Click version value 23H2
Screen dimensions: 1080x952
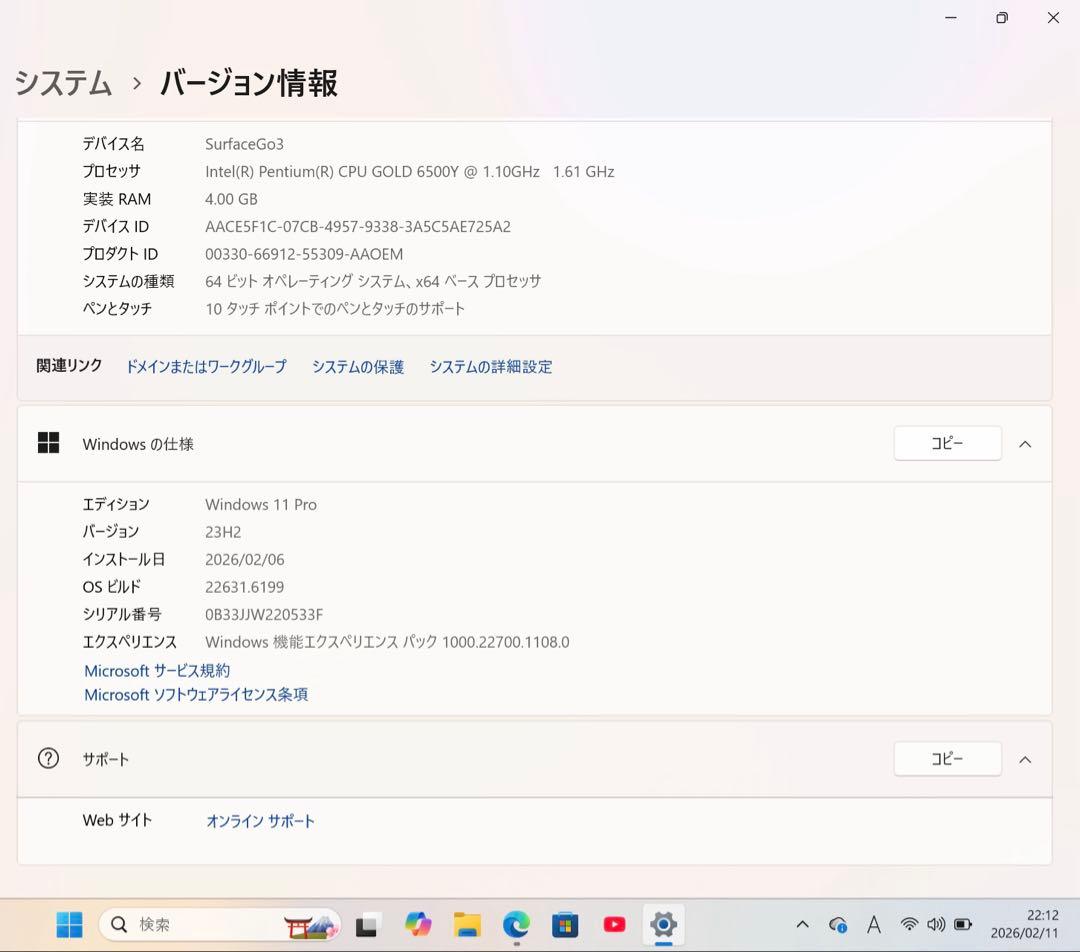[223, 532]
